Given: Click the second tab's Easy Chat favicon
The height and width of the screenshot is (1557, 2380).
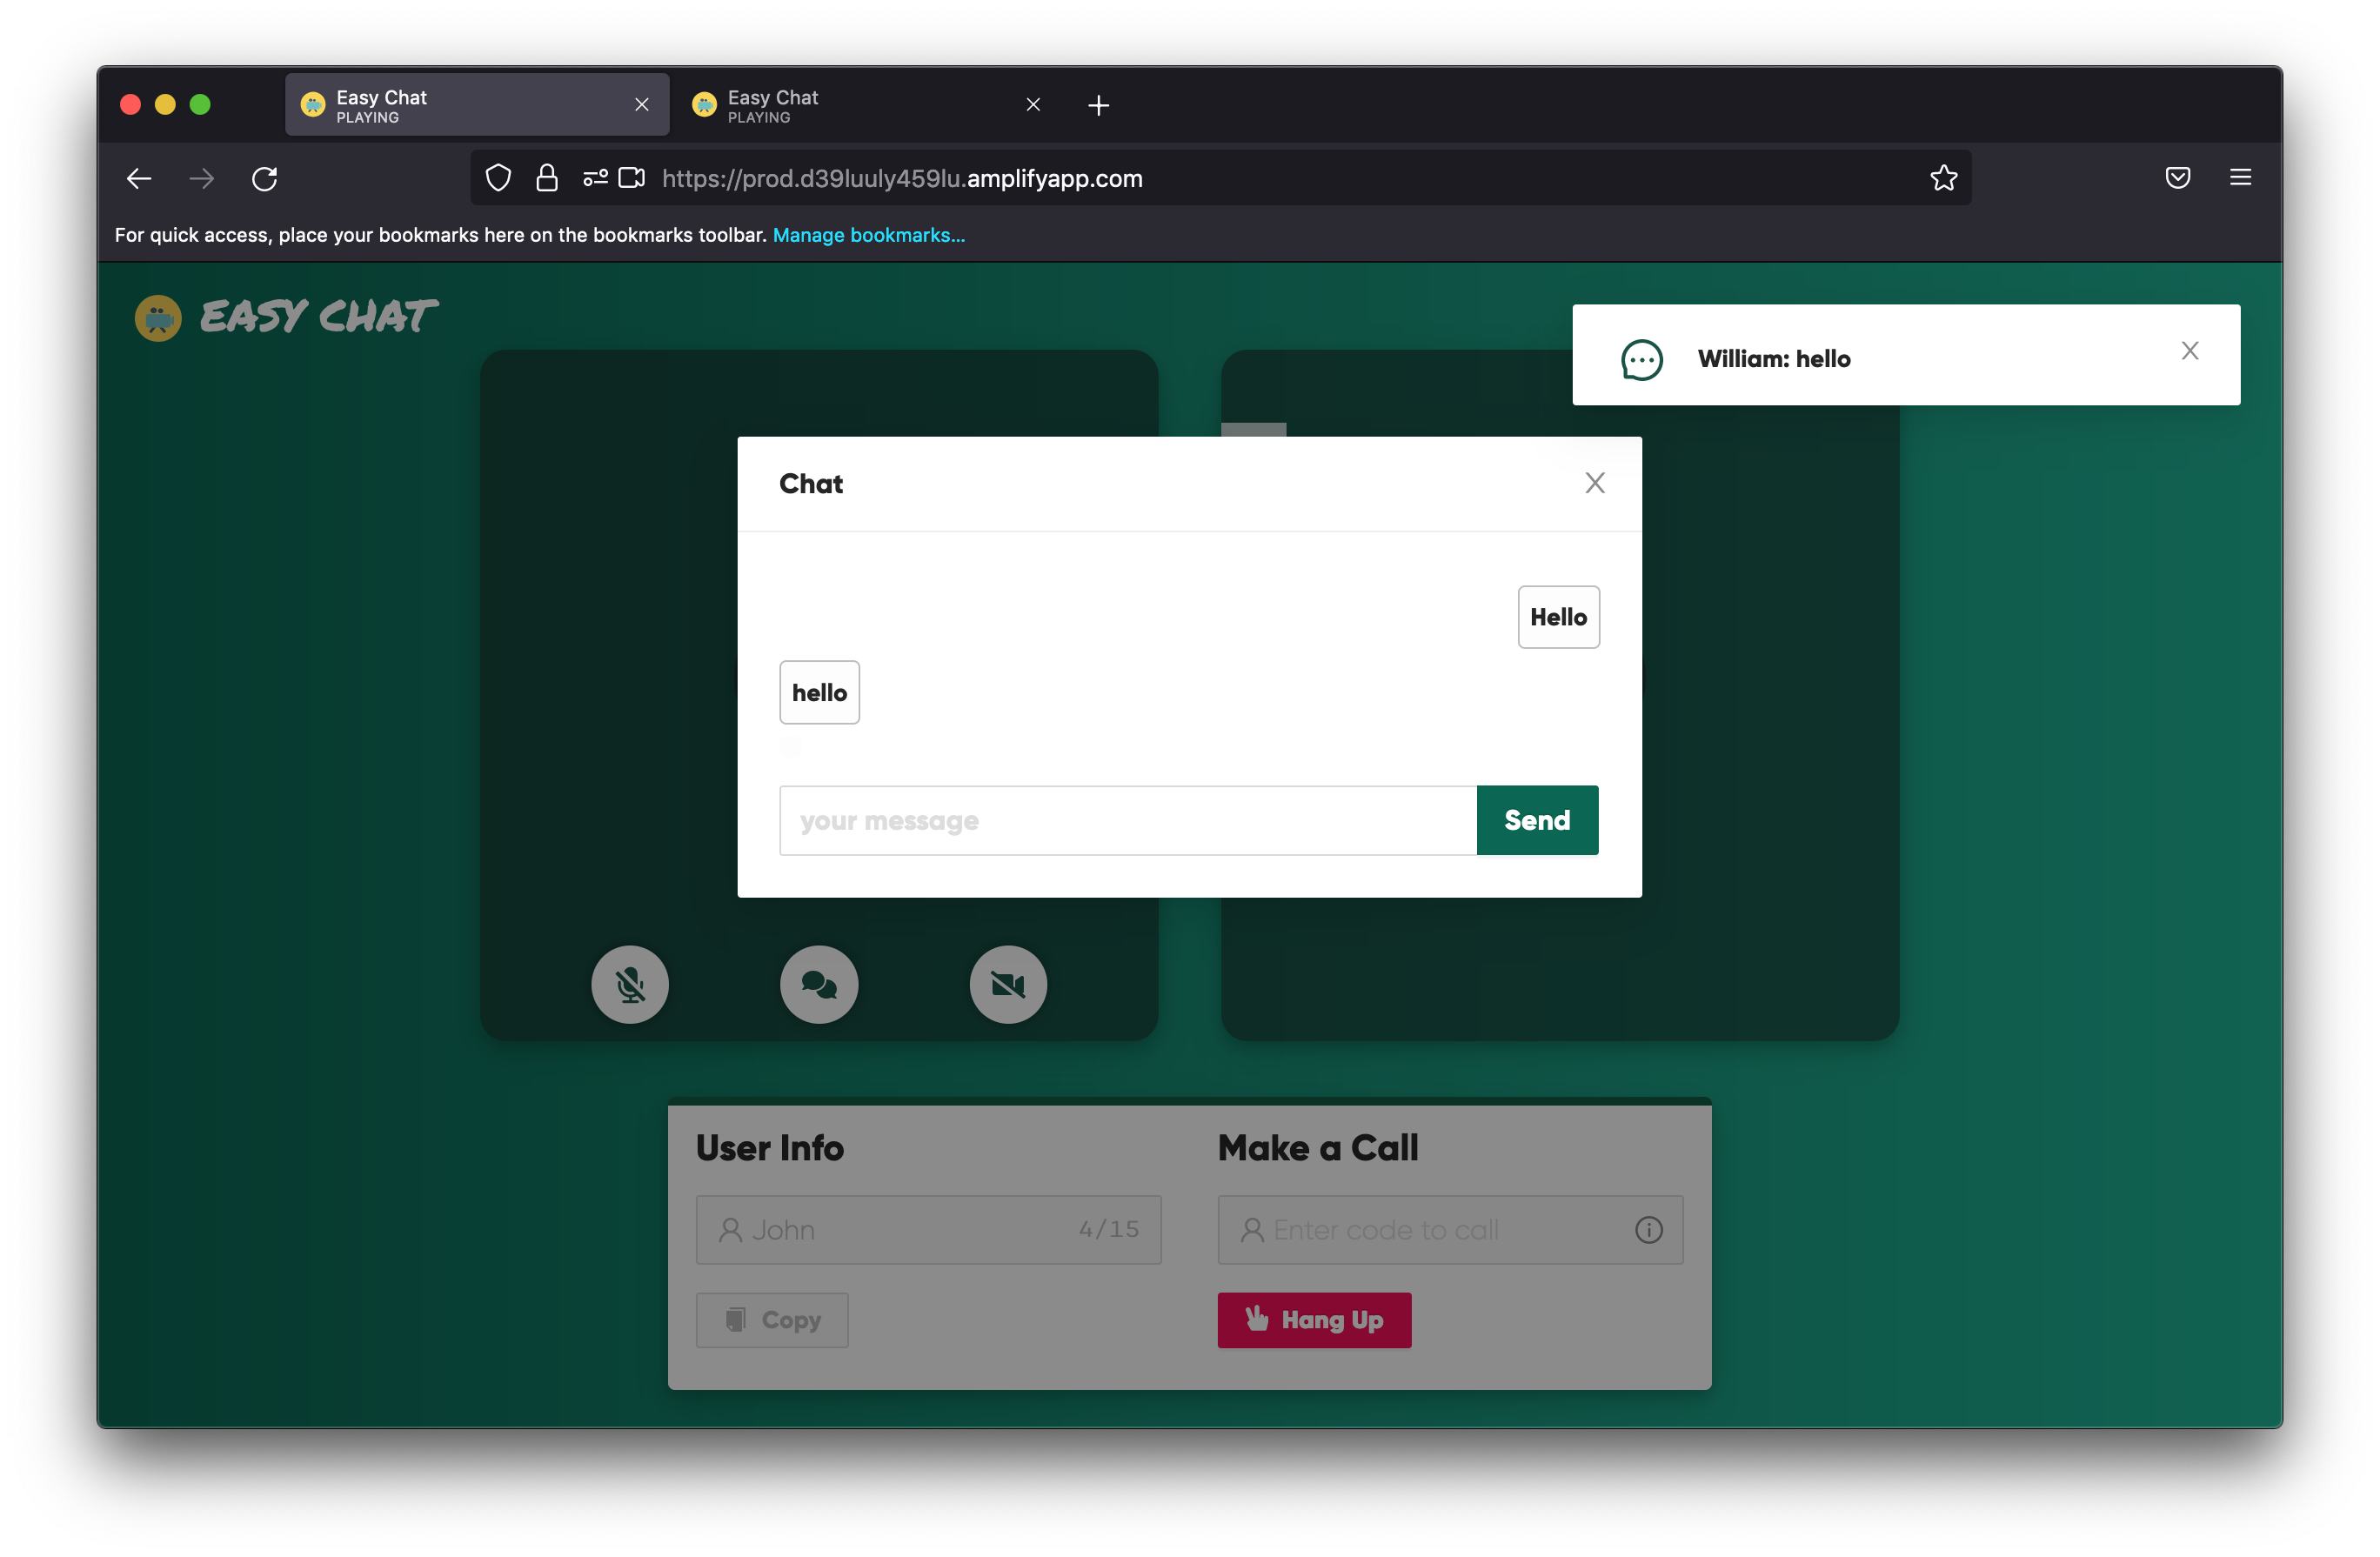Looking at the screenshot, I should click(704, 105).
